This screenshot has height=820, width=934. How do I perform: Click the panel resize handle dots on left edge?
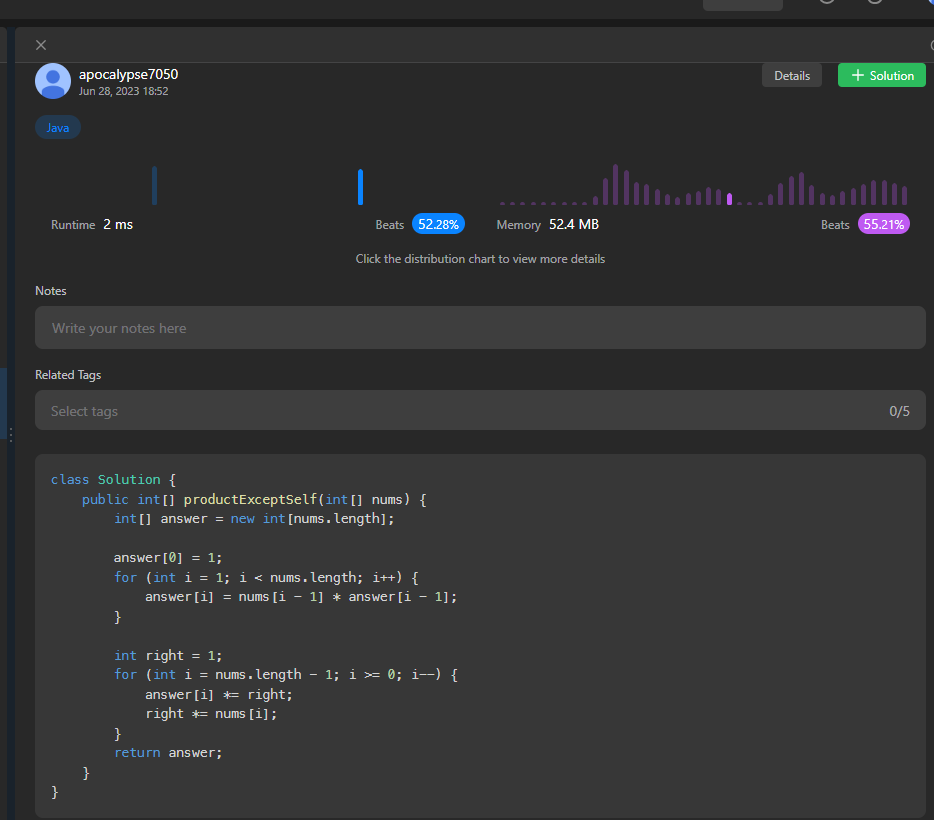click(11, 435)
